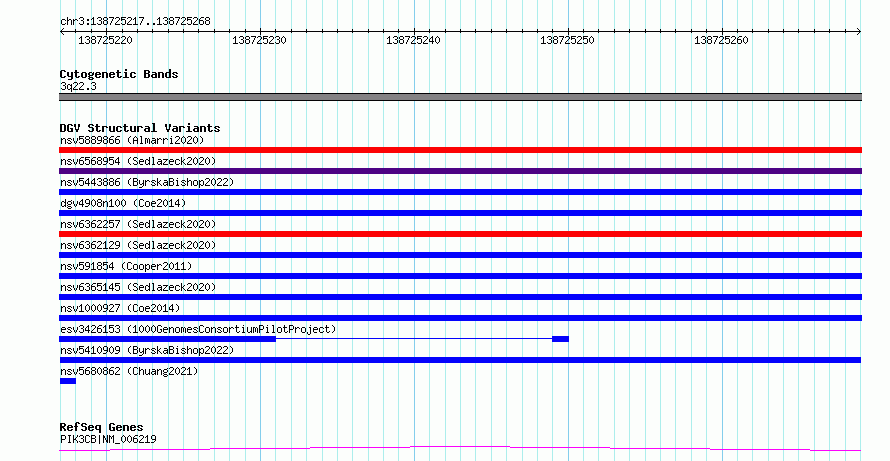890x461 pixels.
Task: Click ruler position 138725230
Action: click(x=259, y=40)
